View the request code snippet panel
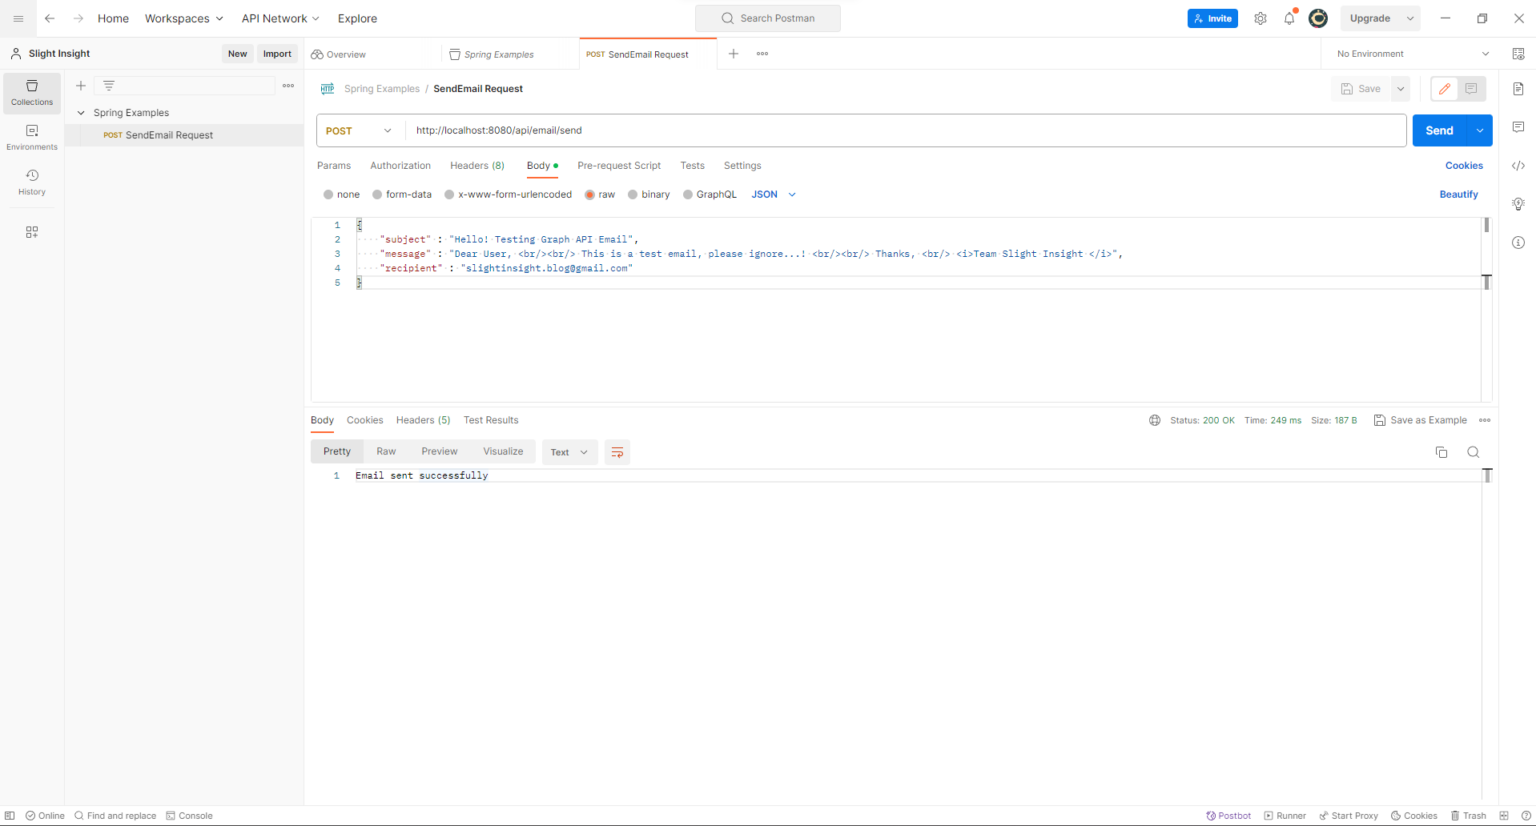Viewport: 1536px width, 826px height. coord(1518,164)
